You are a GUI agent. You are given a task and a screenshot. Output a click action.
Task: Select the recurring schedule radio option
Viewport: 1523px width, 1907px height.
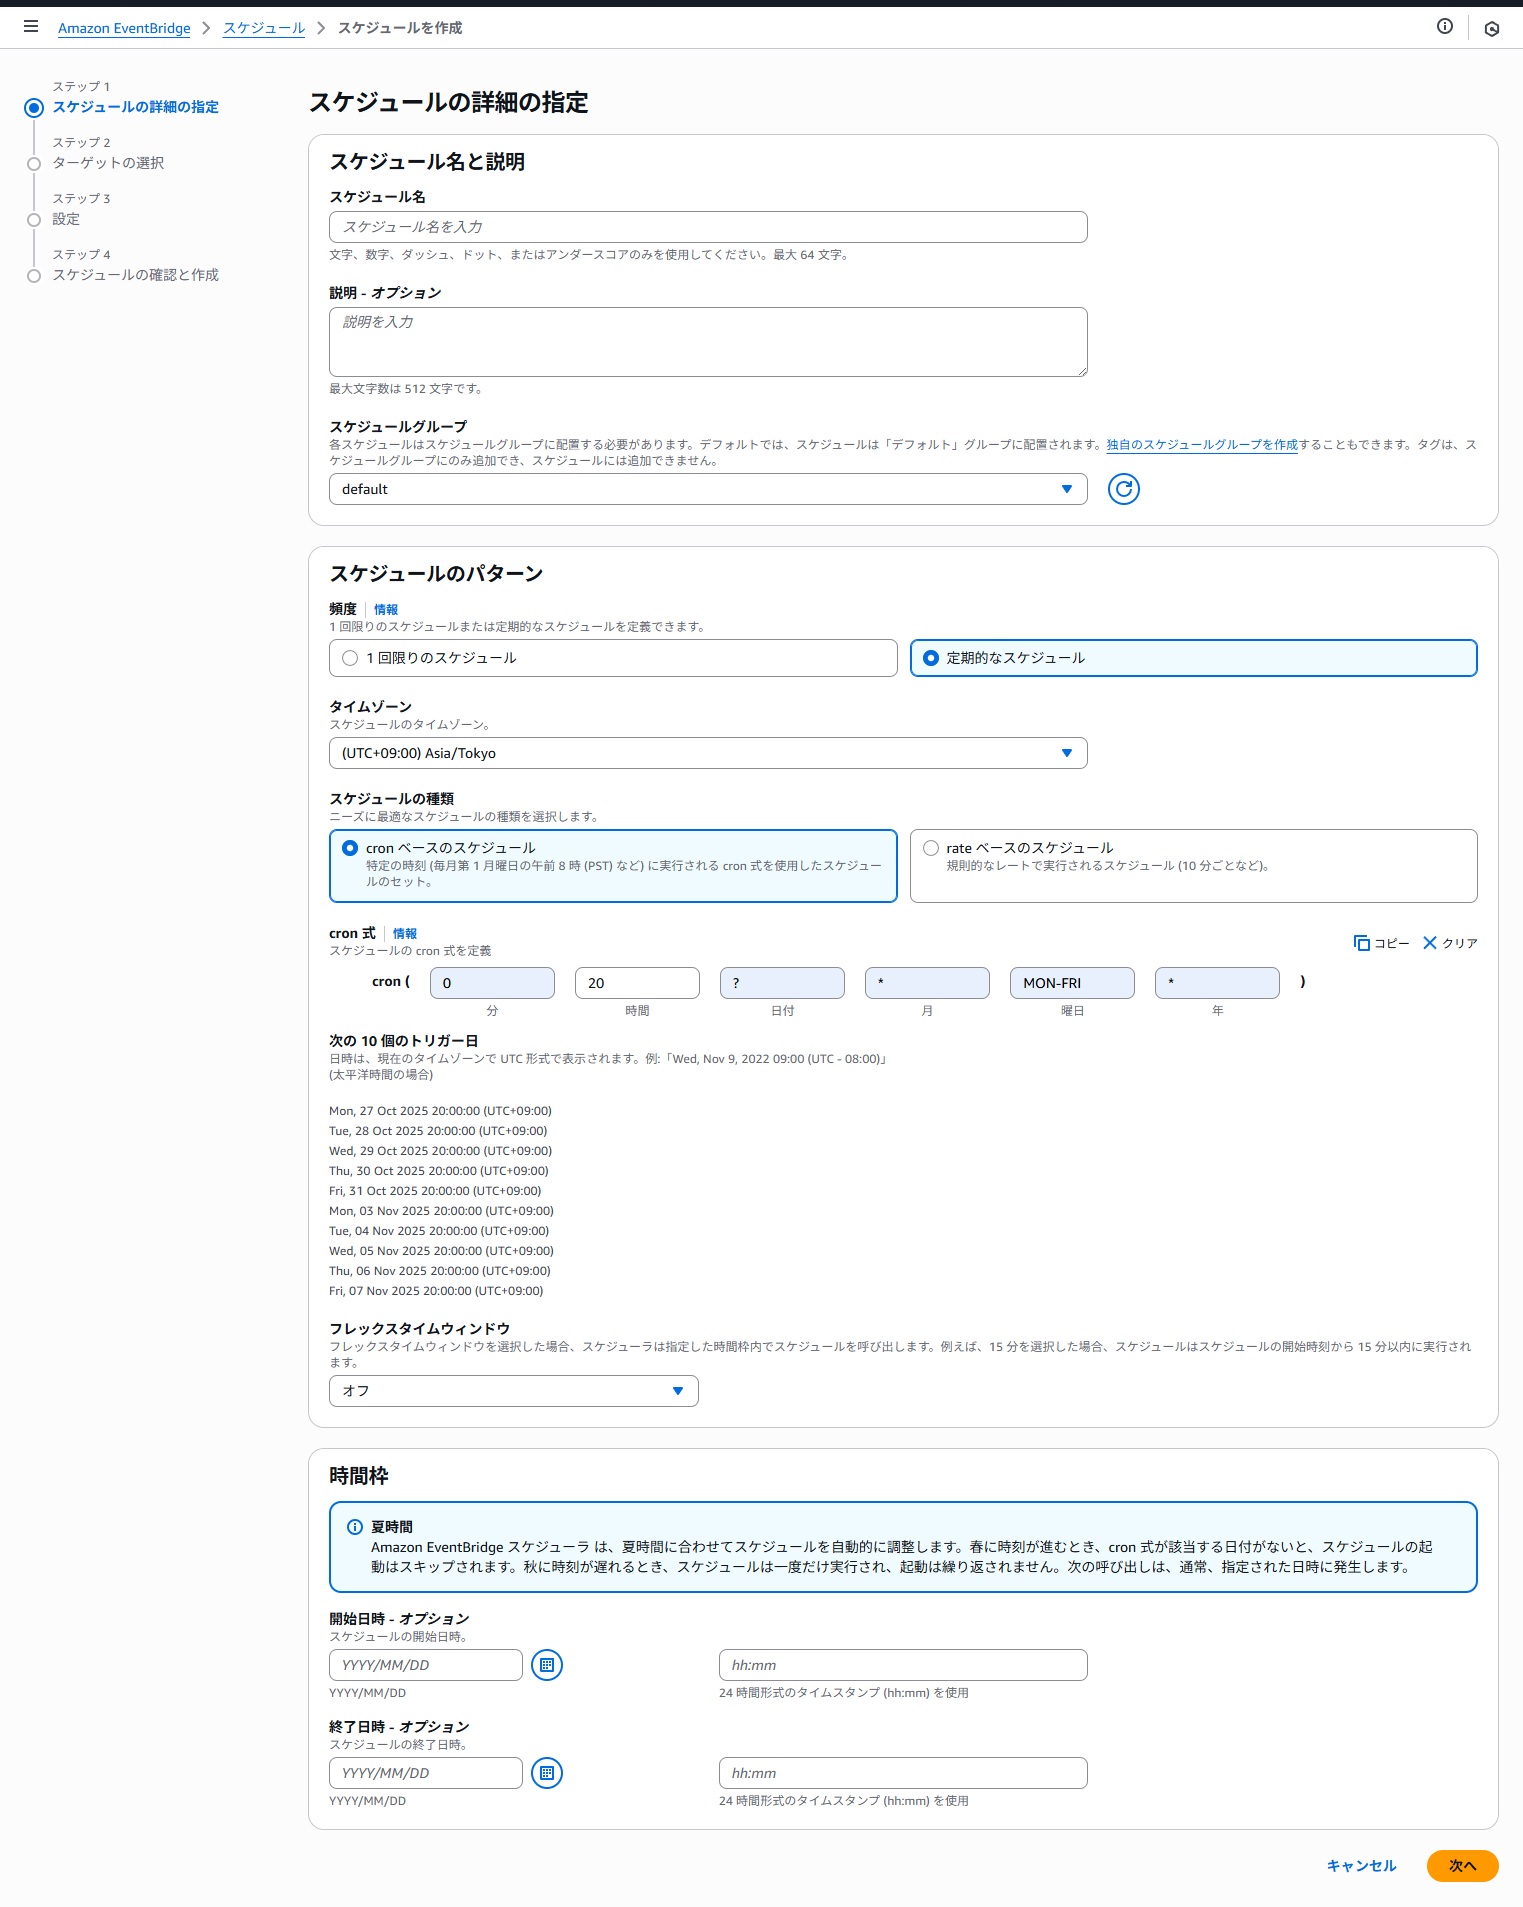pyautogui.click(x=931, y=658)
